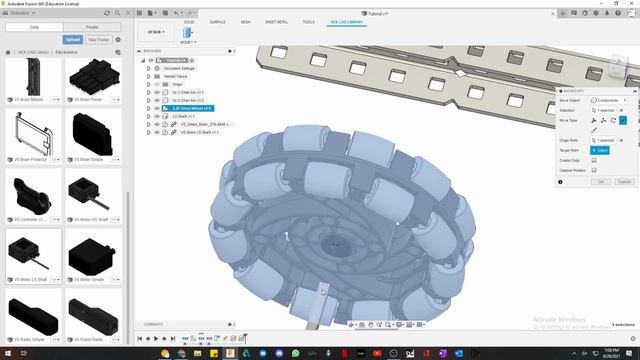Toggle visibility of V5_Smart_Motor component
640x360 pixels.
pyautogui.click(x=157, y=124)
